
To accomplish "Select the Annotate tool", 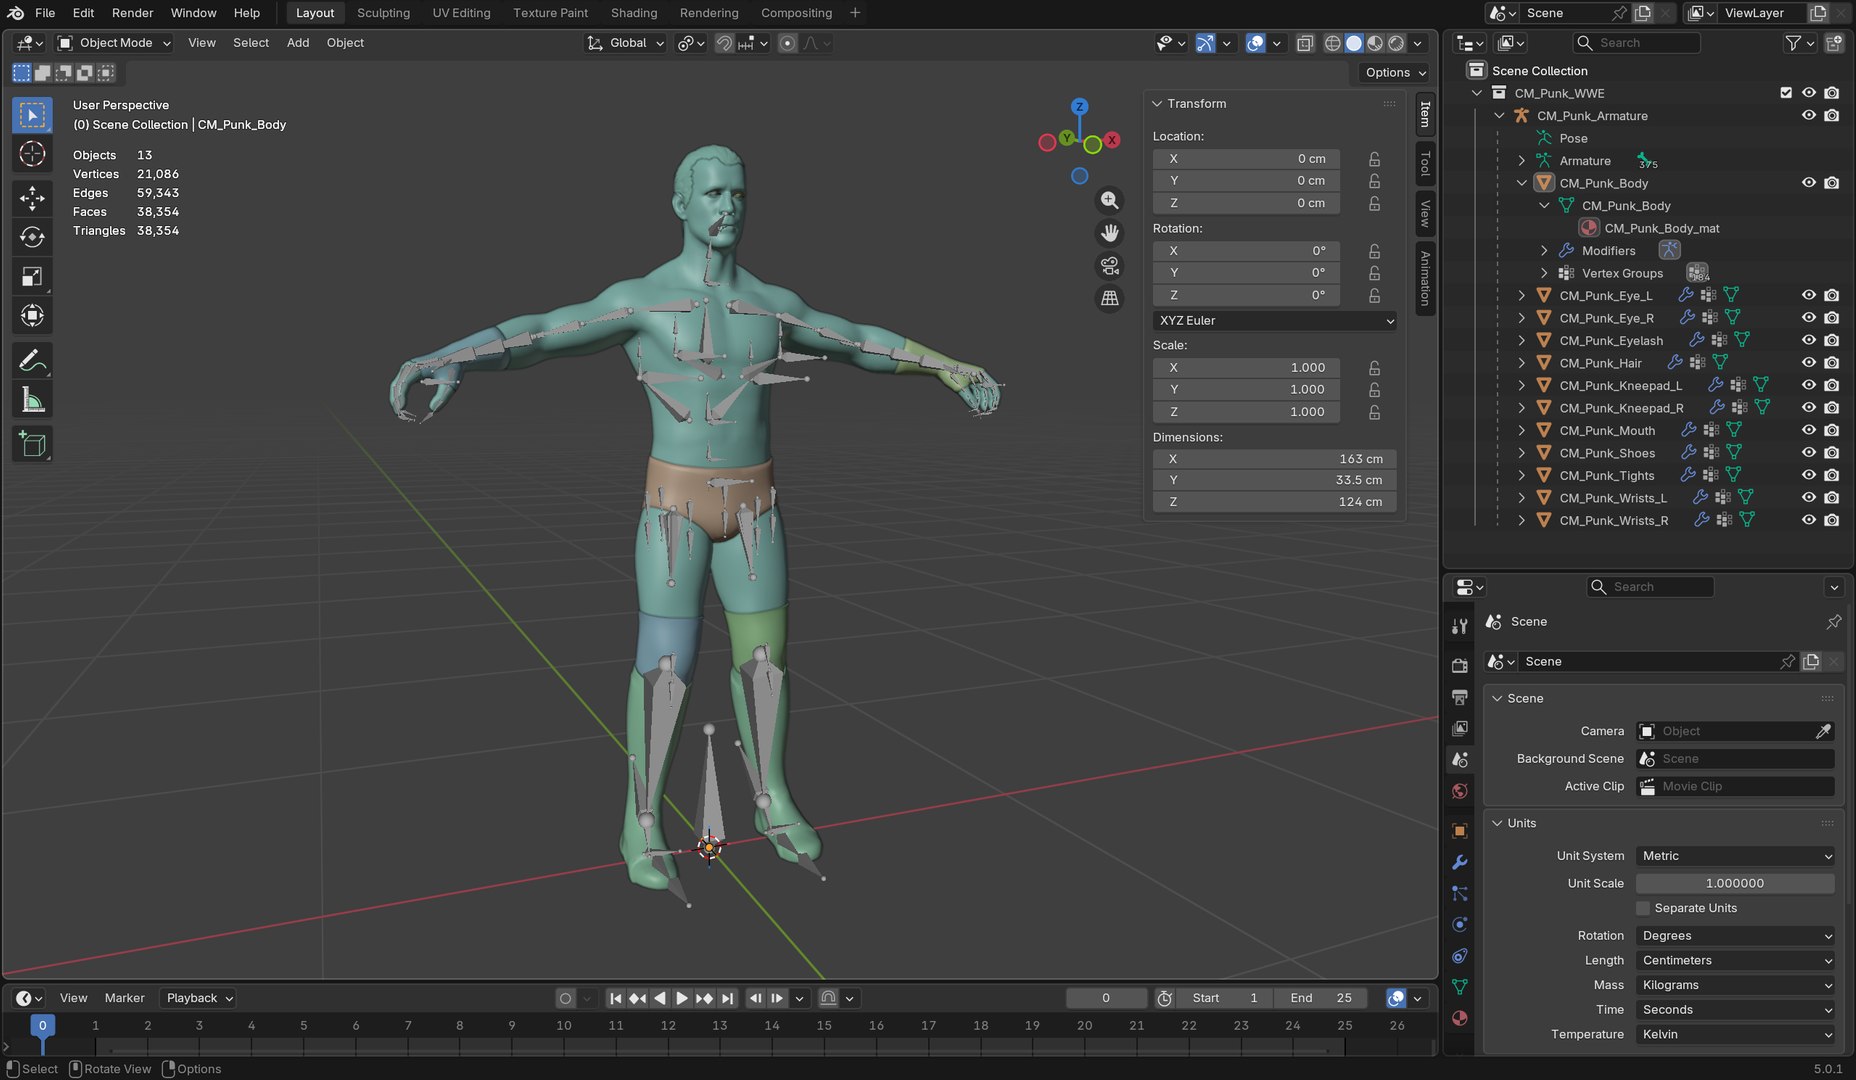I will point(32,361).
